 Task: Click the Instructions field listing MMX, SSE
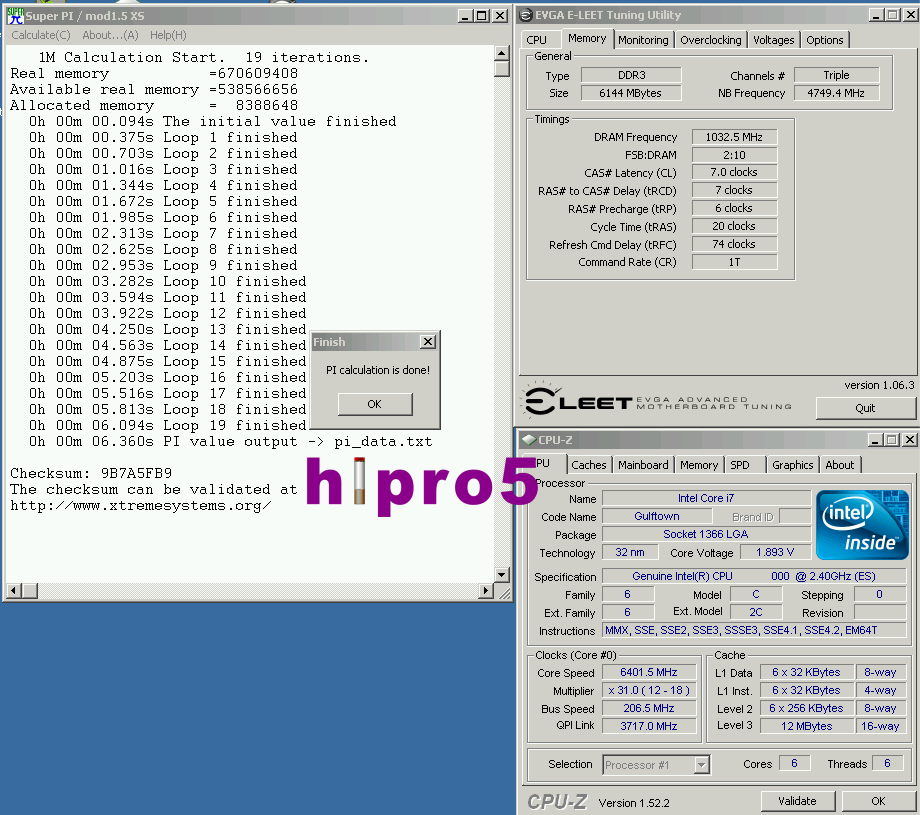point(755,630)
